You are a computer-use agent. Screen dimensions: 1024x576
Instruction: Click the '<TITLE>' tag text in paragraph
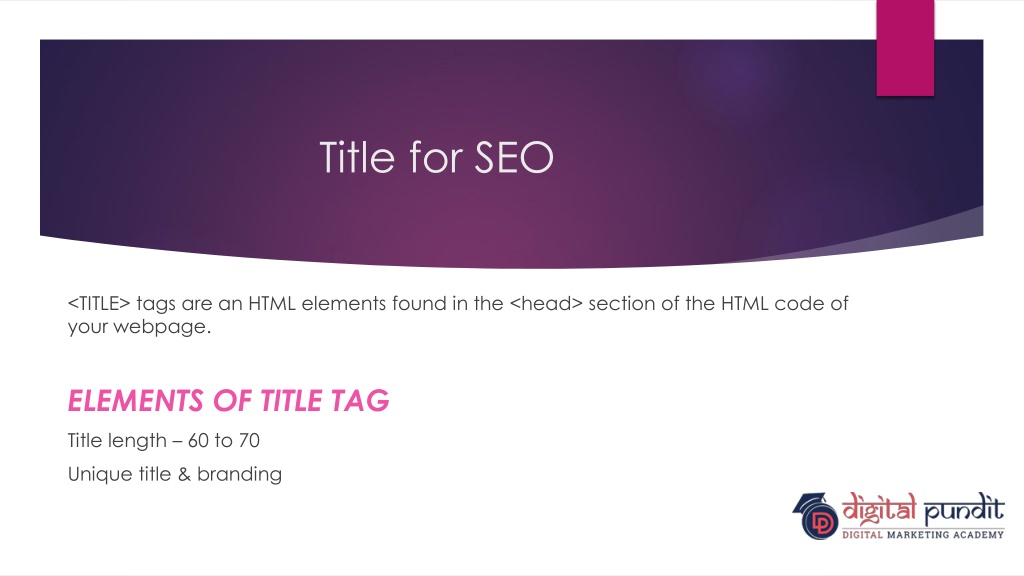click(x=99, y=304)
